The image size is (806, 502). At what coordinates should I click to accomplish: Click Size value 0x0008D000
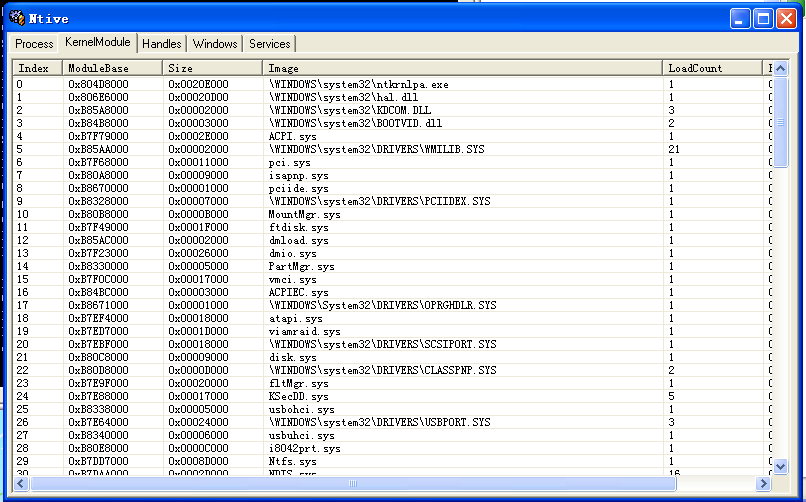(x=198, y=461)
